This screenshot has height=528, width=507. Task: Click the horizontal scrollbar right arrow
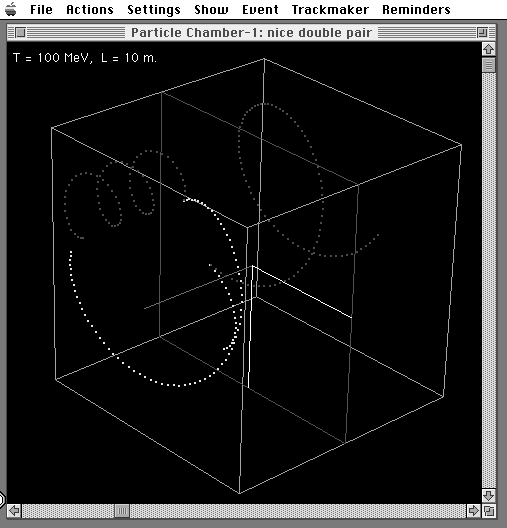(474, 511)
